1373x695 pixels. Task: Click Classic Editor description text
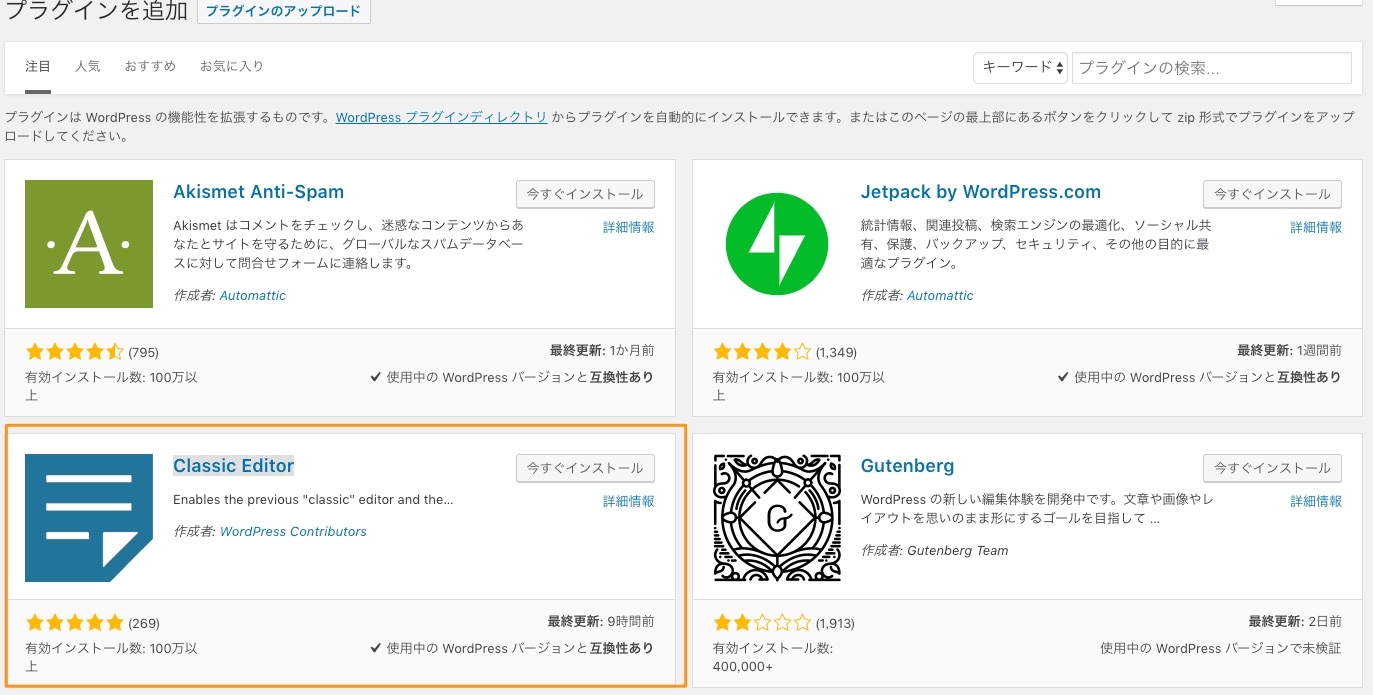click(x=313, y=500)
